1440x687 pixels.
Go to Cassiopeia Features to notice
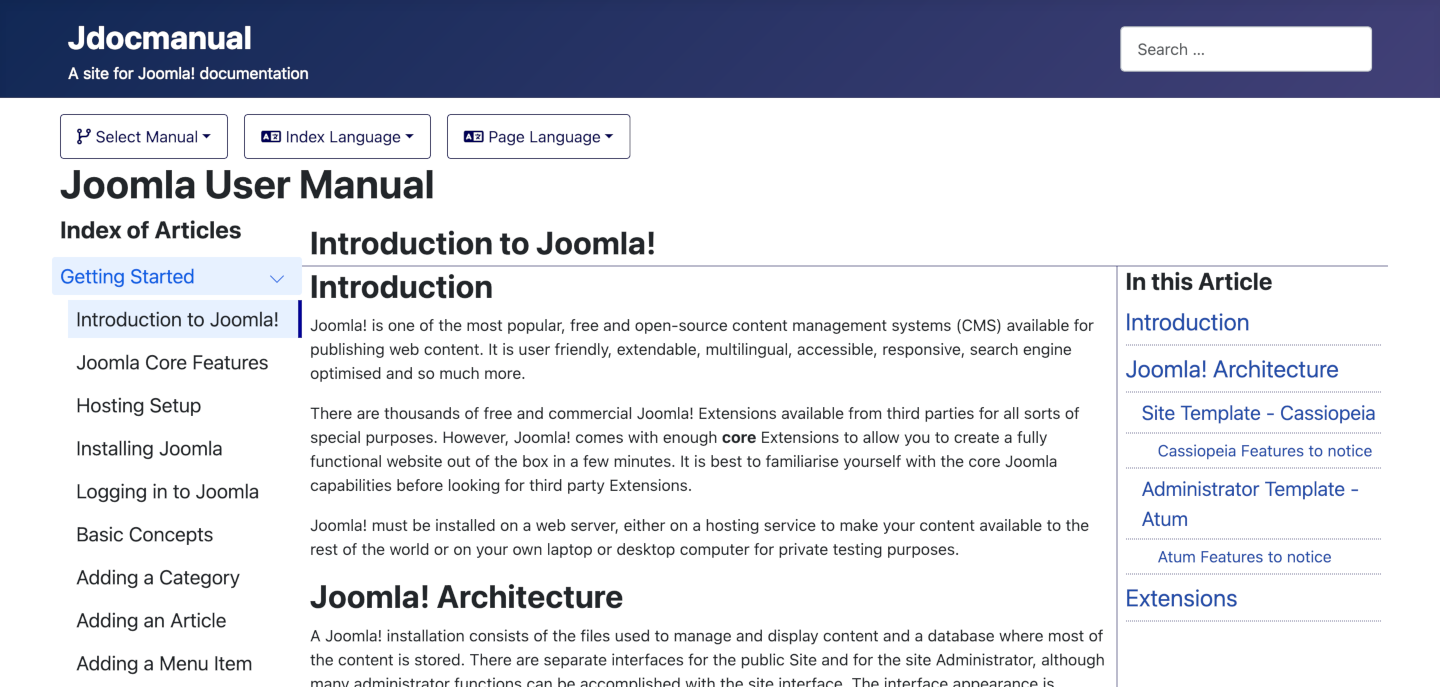(x=1264, y=451)
